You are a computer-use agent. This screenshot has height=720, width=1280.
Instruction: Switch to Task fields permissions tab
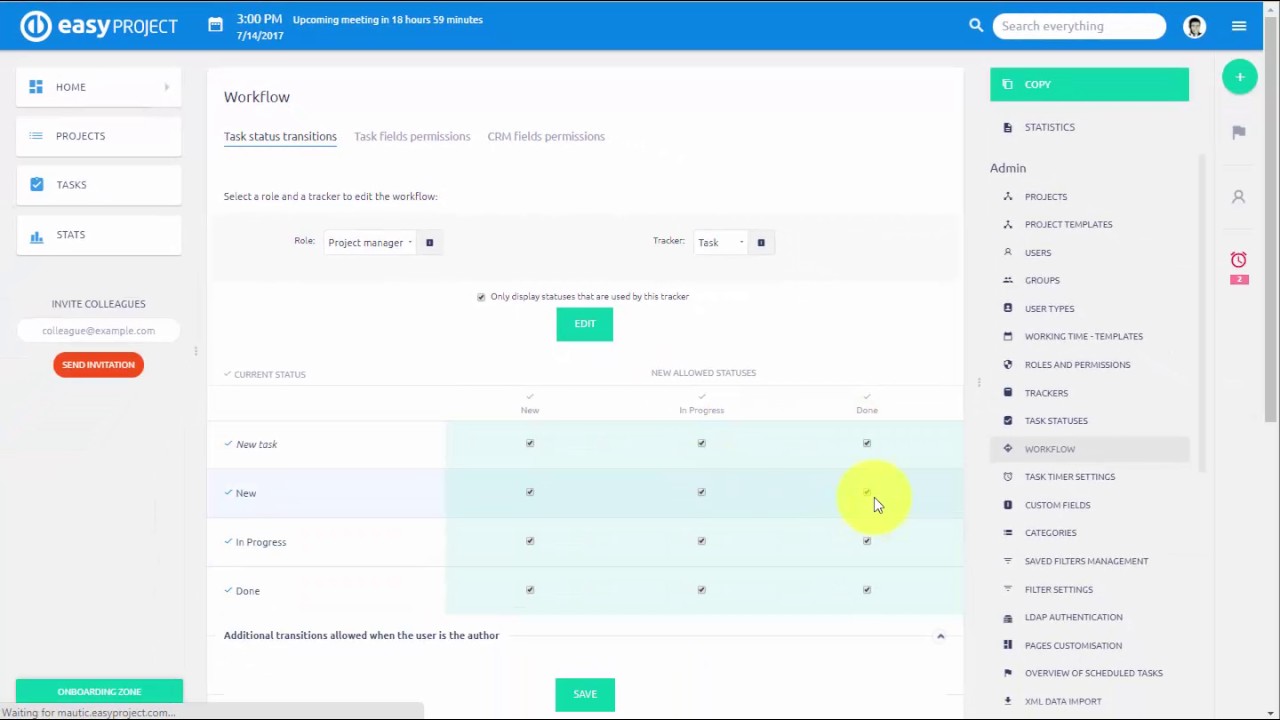pyautogui.click(x=412, y=136)
